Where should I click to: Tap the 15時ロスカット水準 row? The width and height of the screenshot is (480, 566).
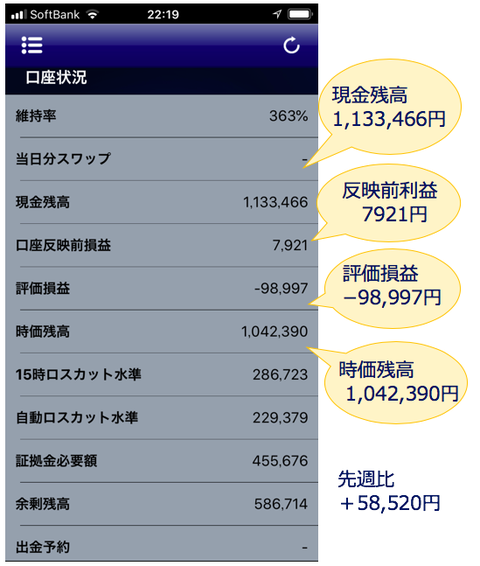tap(162, 374)
